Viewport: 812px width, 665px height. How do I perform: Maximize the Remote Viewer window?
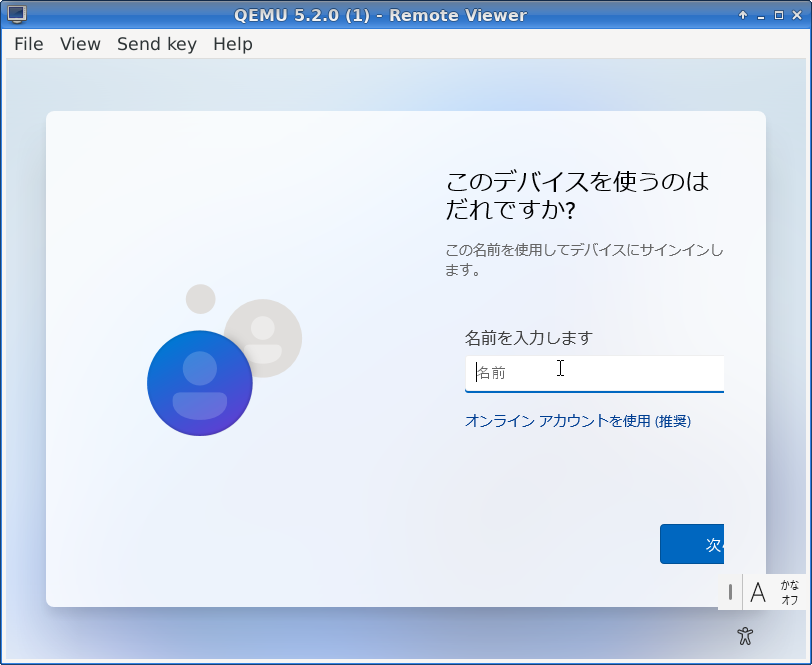[779, 15]
